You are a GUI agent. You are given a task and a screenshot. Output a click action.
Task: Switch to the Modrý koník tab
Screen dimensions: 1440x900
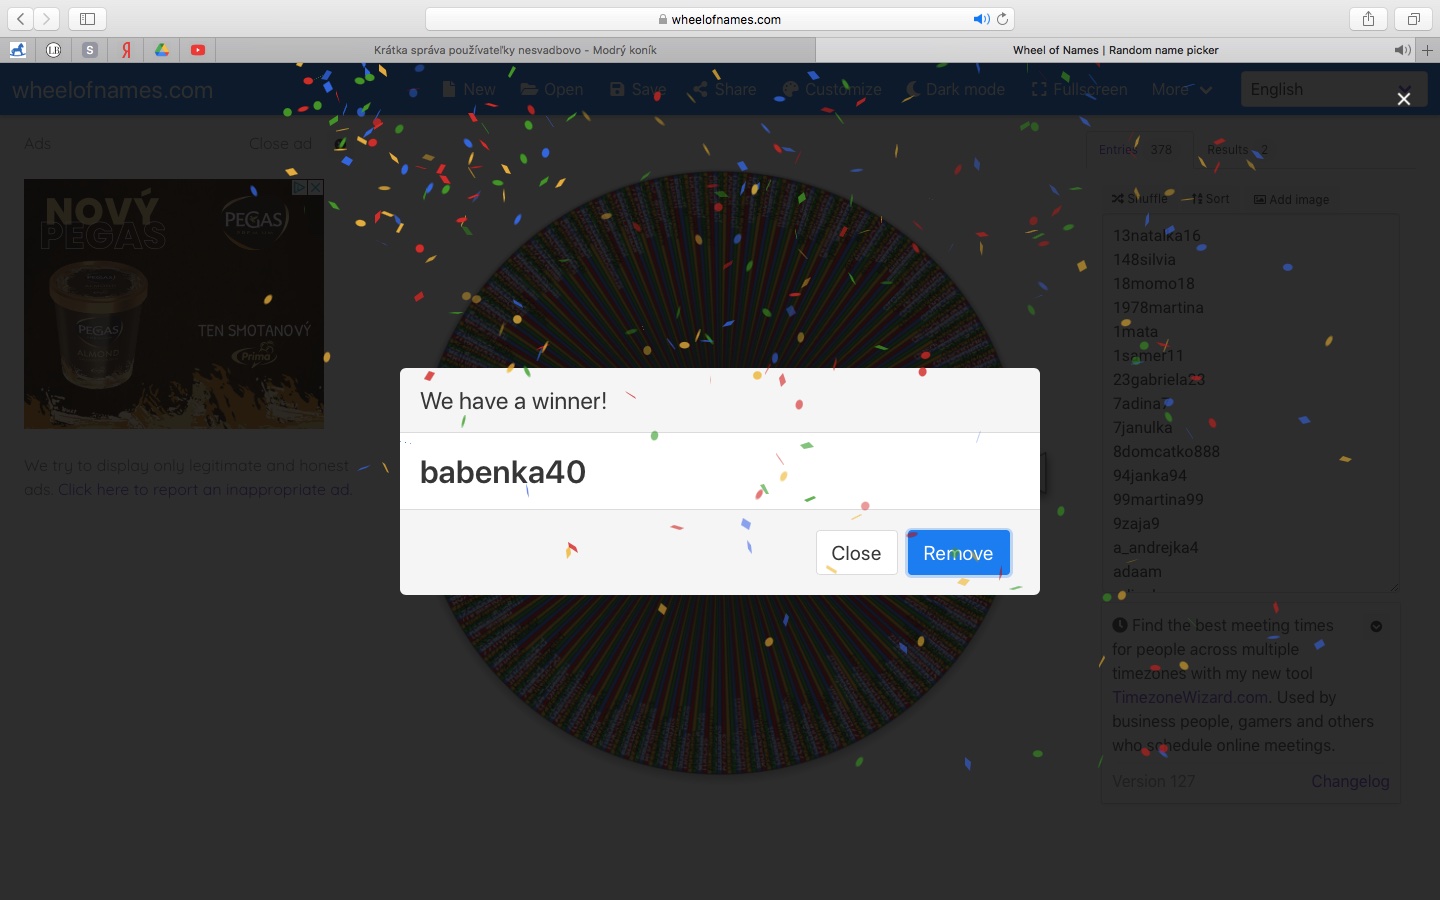(515, 50)
